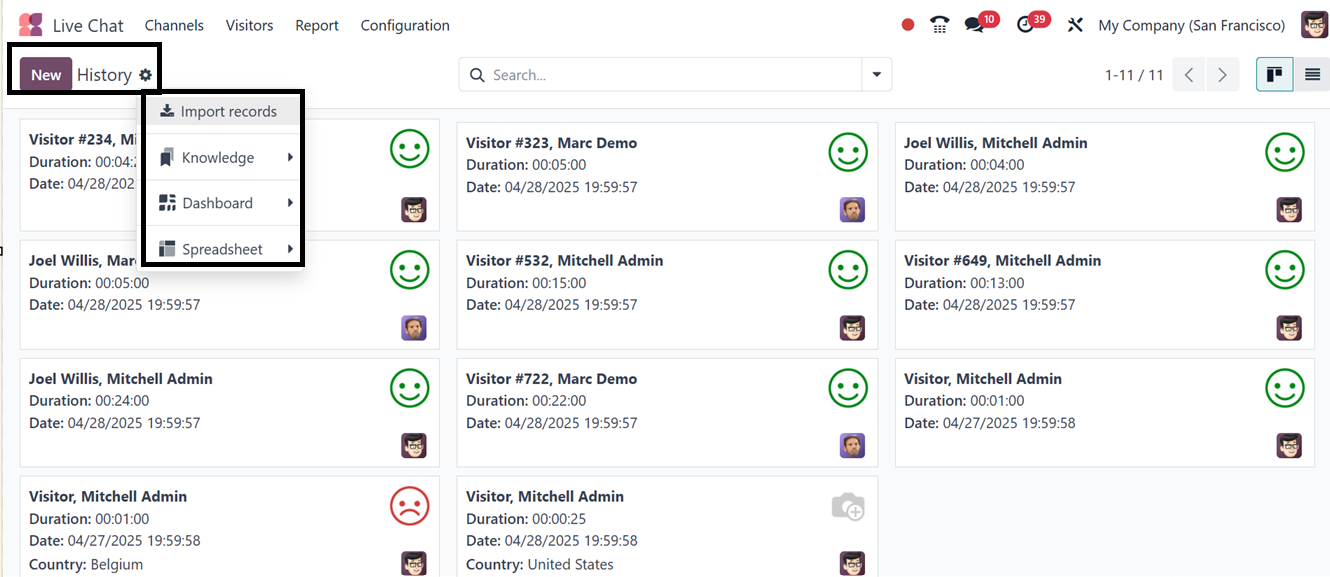Select Import records from the menu

point(222,111)
